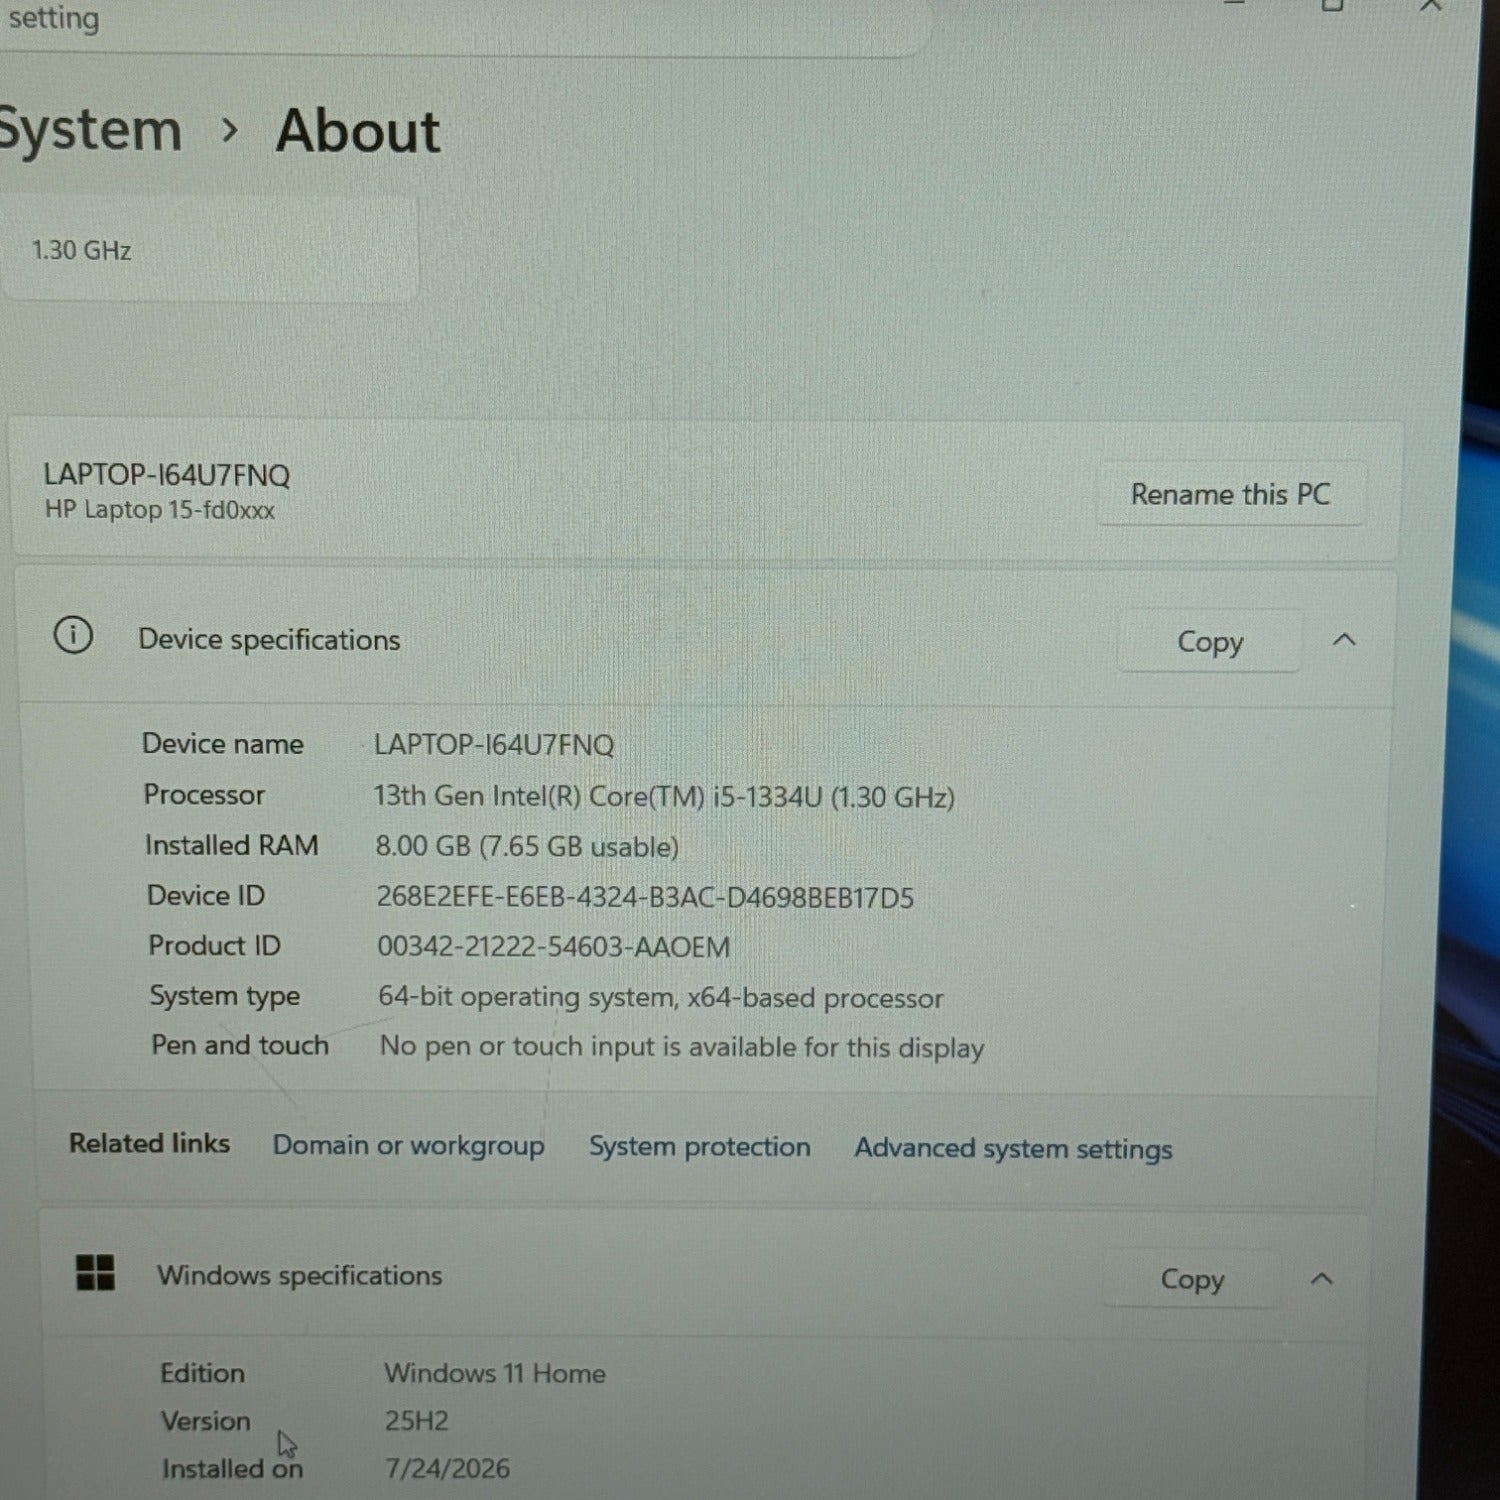This screenshot has height=1500, width=1500.
Task: Click the breadcrumb chevron between System and About
Action: (230, 130)
